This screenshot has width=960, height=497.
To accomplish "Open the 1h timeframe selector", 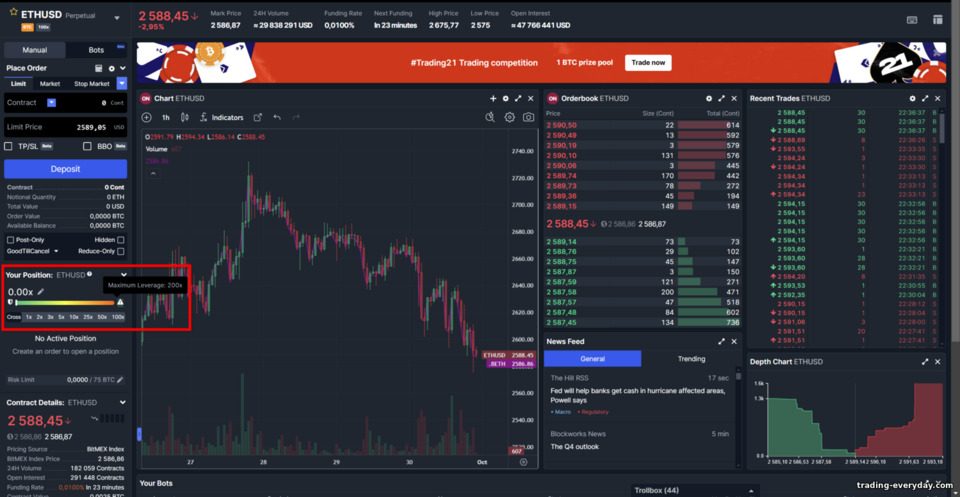I will click(166, 118).
